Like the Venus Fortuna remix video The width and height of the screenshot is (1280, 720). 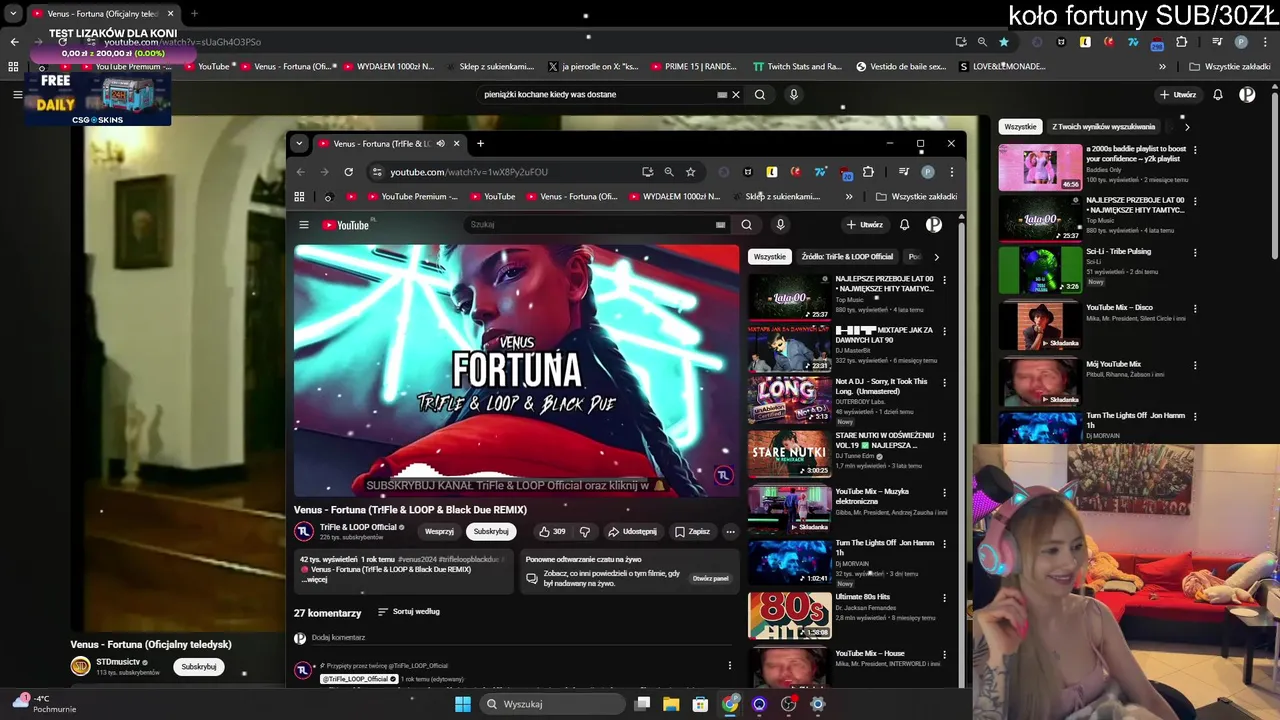[x=552, y=532]
